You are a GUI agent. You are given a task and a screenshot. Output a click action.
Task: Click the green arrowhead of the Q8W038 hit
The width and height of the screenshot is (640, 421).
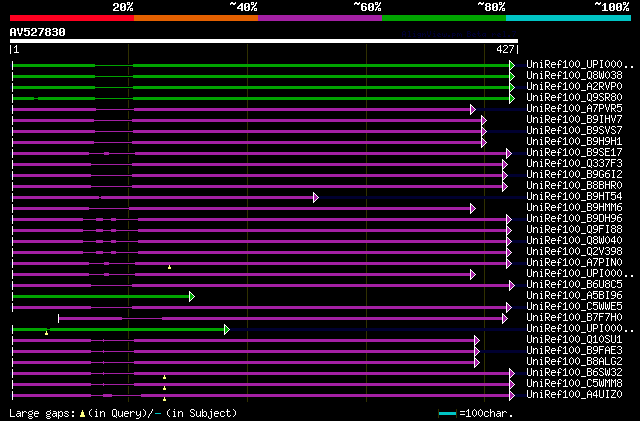point(512,76)
